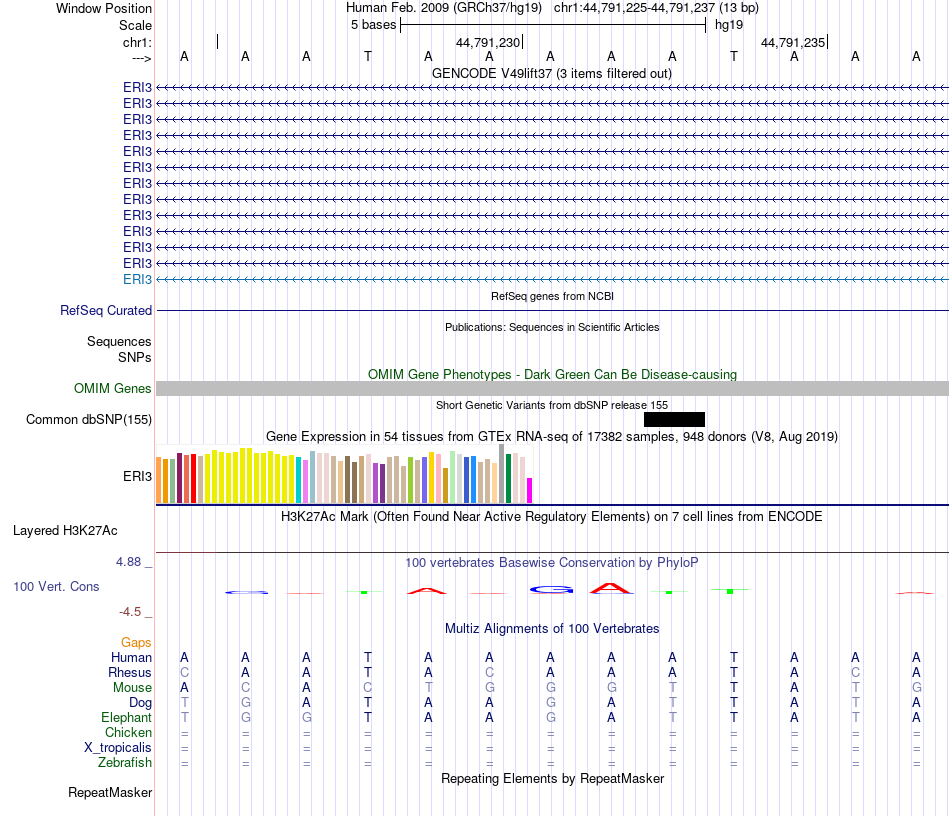Select the light-blue ERI3 transcript label
950x816 pixels.
pos(138,279)
